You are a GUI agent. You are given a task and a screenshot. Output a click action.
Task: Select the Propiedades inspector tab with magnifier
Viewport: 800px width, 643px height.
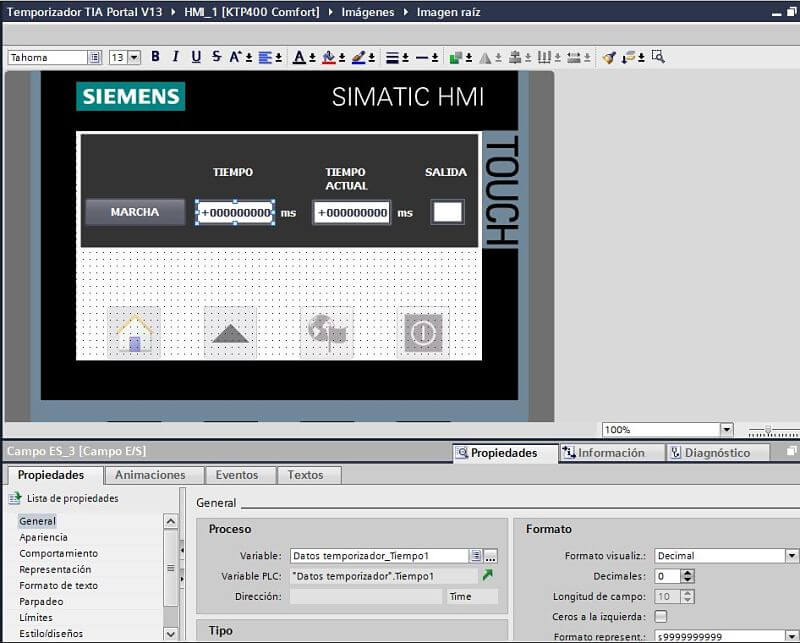[x=504, y=453]
